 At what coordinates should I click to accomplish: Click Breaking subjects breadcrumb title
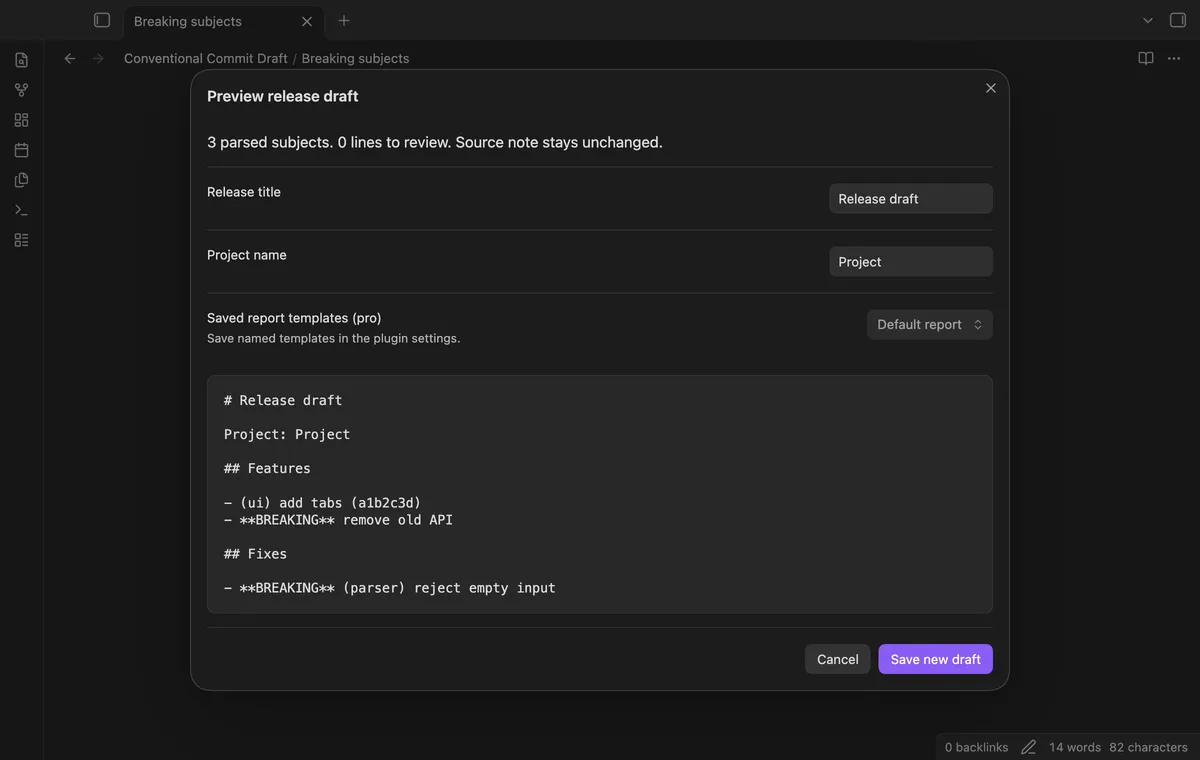pyautogui.click(x=355, y=59)
